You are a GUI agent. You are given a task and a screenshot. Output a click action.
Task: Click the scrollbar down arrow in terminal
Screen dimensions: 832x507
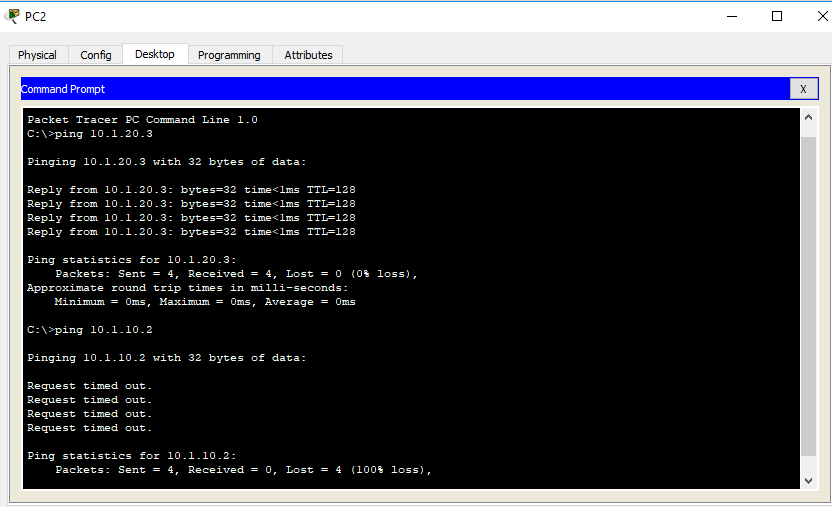coord(808,480)
